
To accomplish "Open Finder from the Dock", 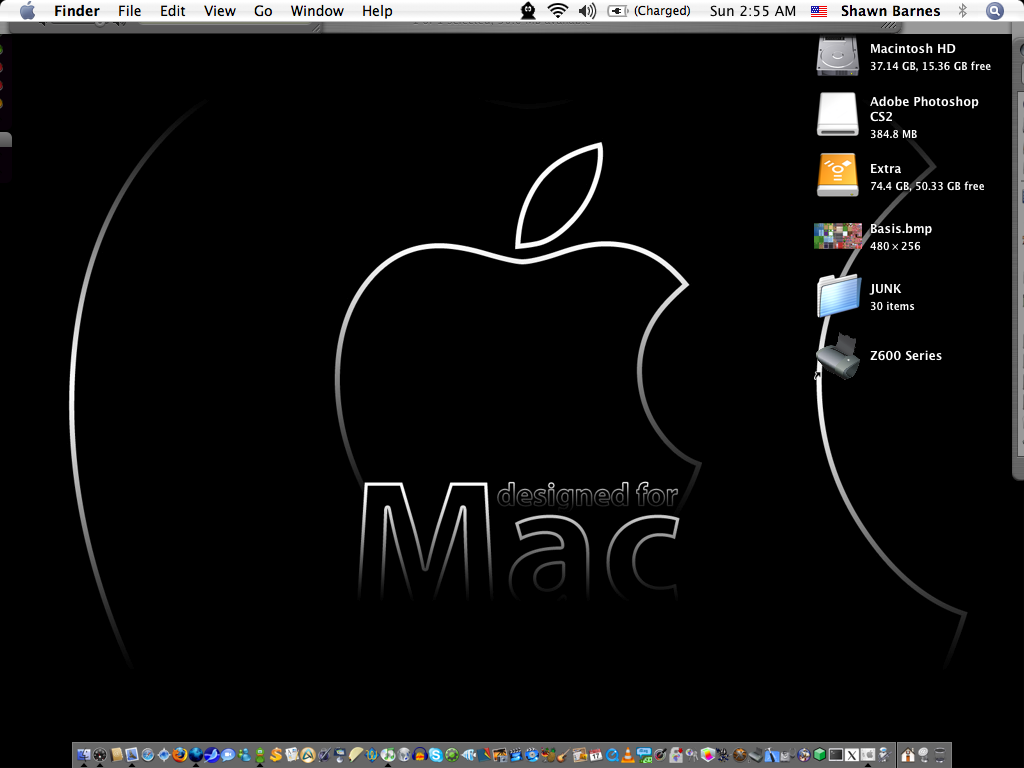I will click(84, 756).
